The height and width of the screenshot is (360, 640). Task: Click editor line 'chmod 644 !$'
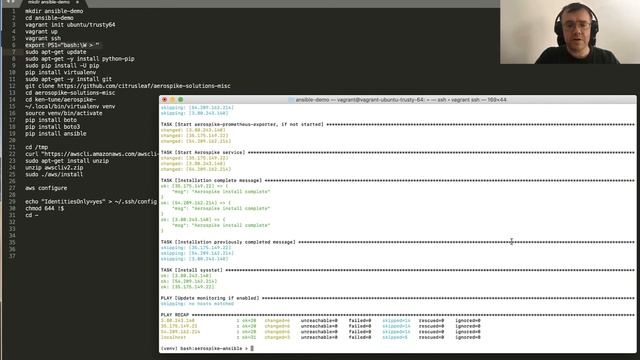pos(44,209)
